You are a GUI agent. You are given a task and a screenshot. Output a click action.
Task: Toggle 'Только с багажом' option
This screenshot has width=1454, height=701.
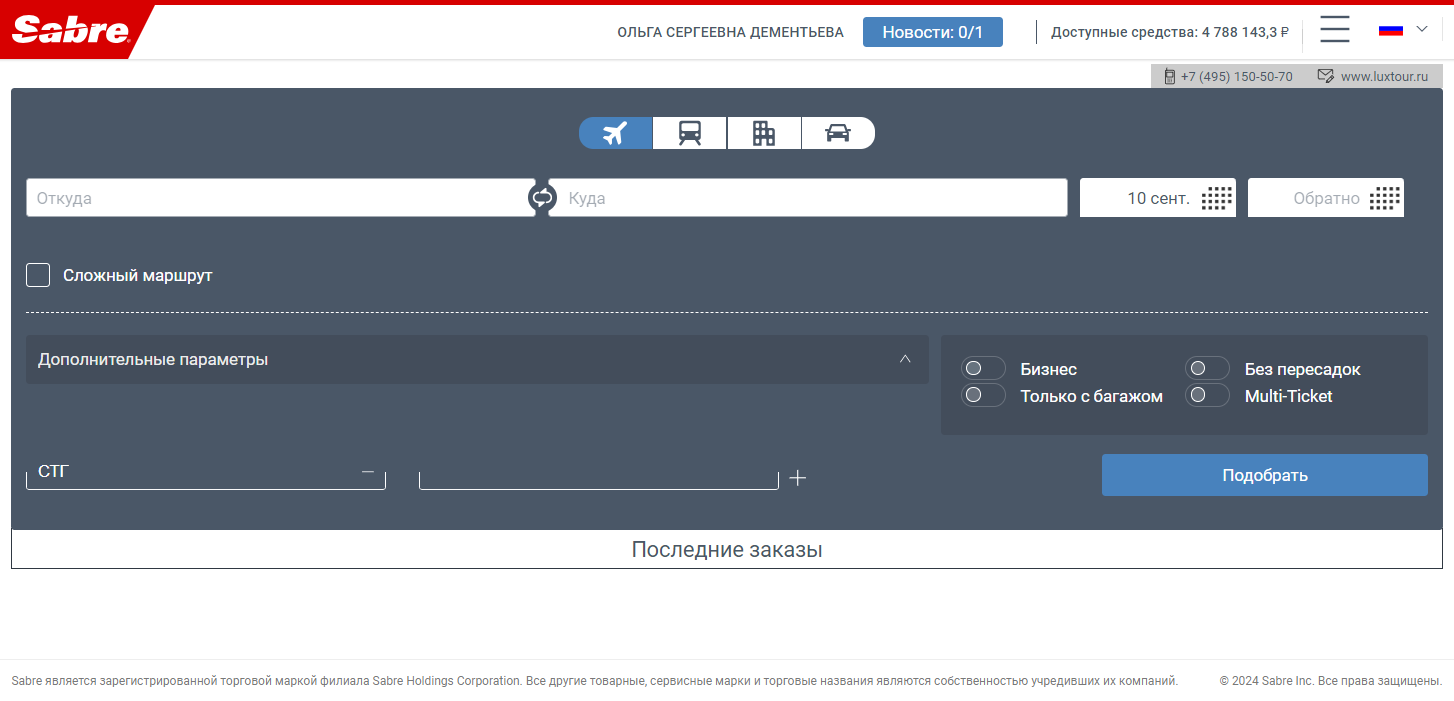(983, 396)
